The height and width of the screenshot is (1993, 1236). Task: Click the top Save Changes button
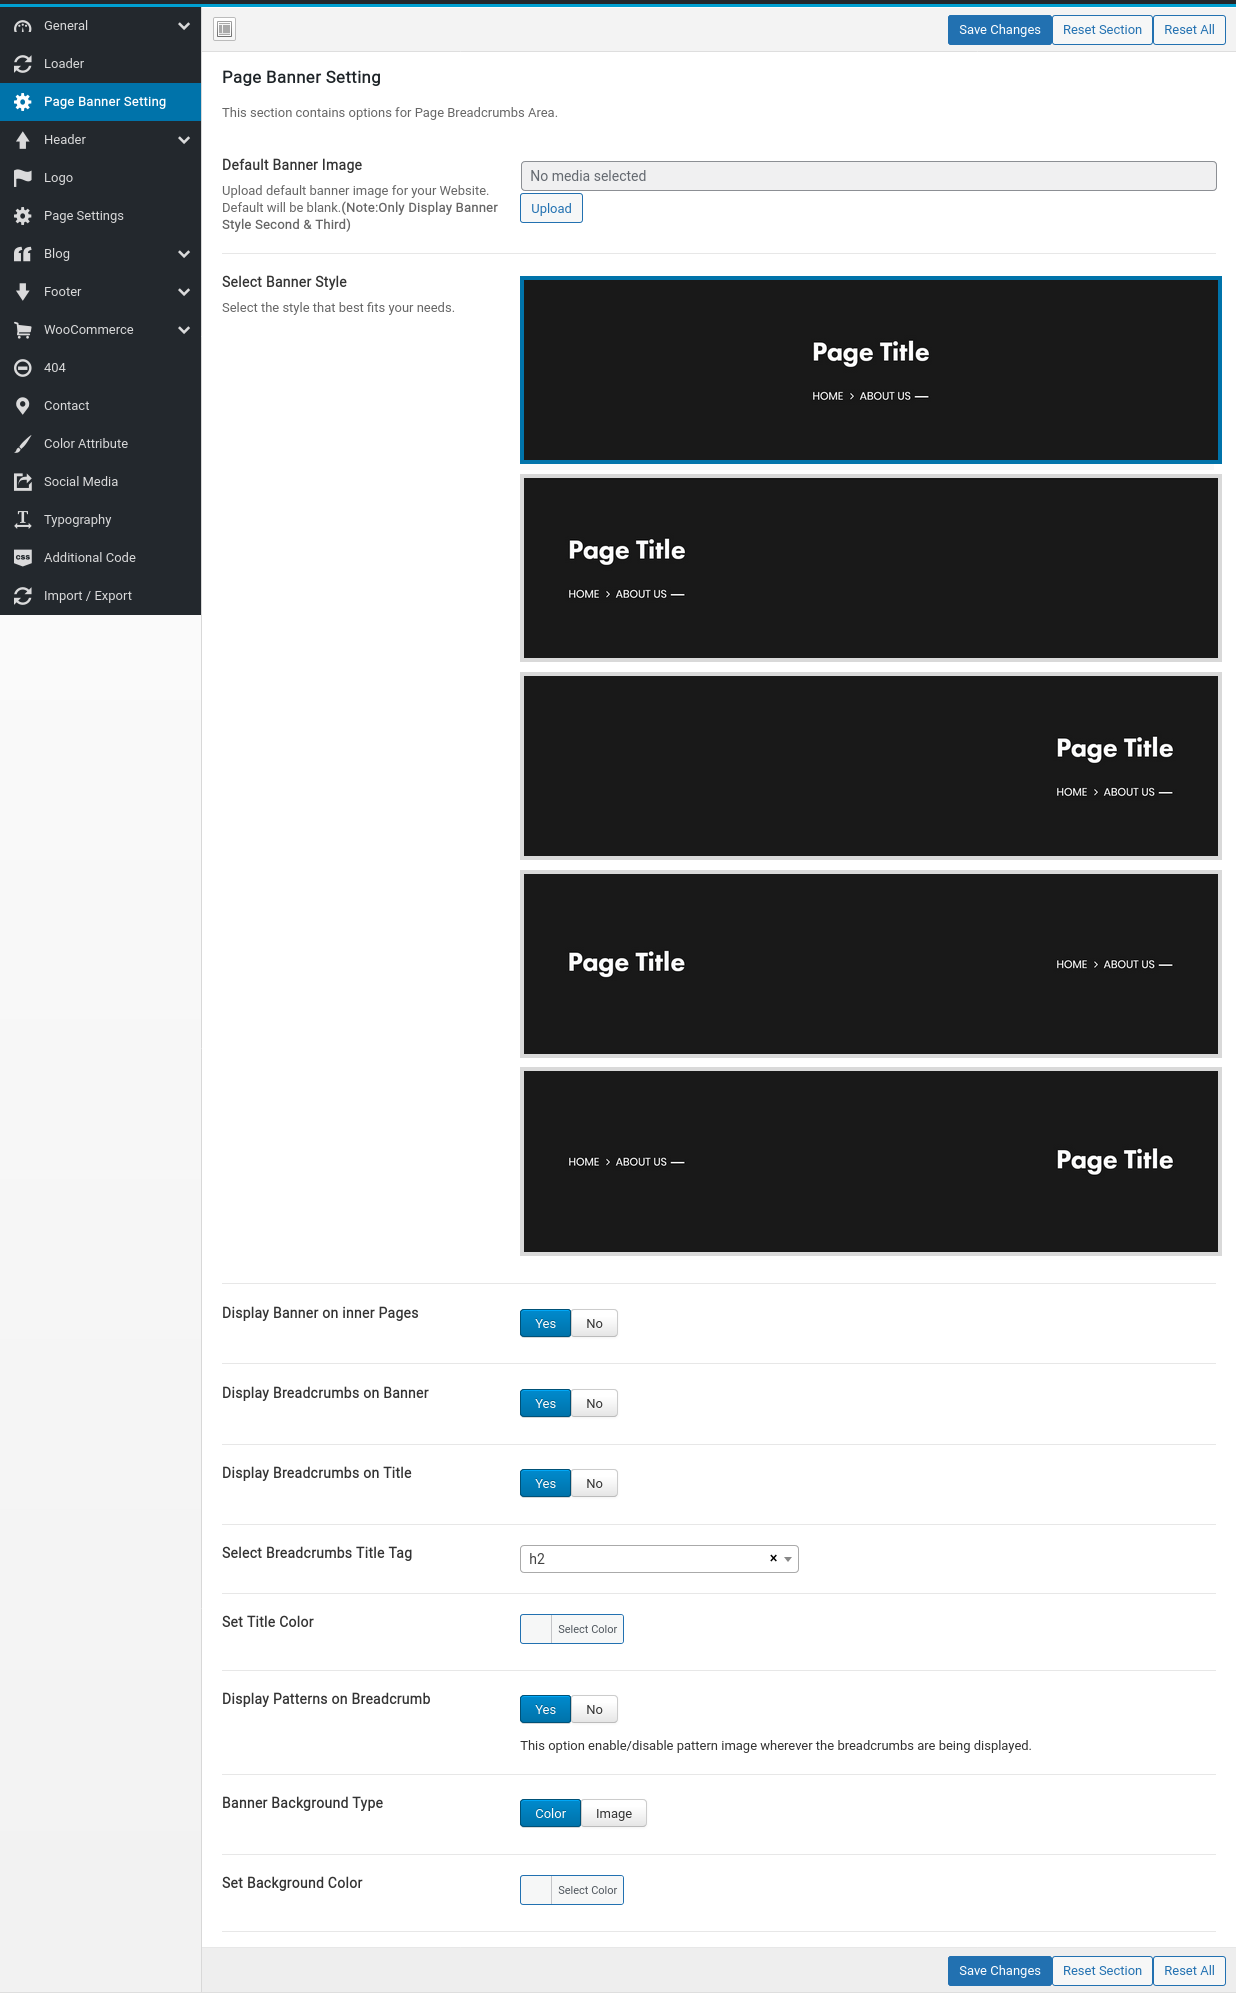pyautogui.click(x=999, y=30)
